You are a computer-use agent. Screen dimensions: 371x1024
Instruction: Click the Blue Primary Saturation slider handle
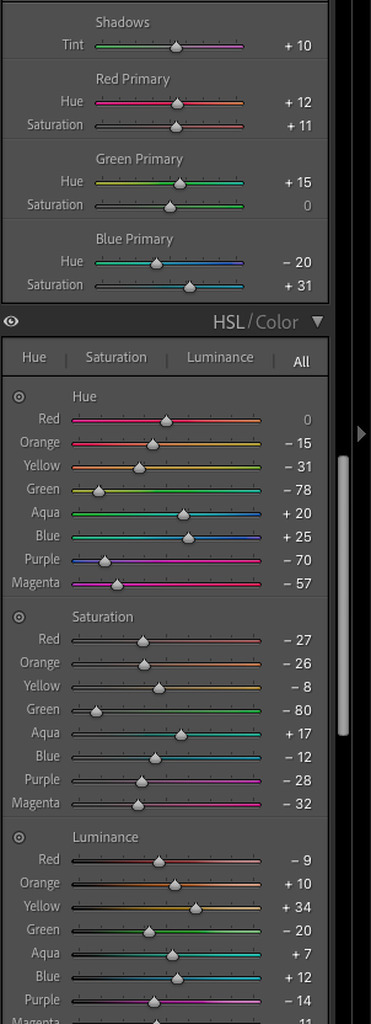pyautogui.click(x=189, y=286)
